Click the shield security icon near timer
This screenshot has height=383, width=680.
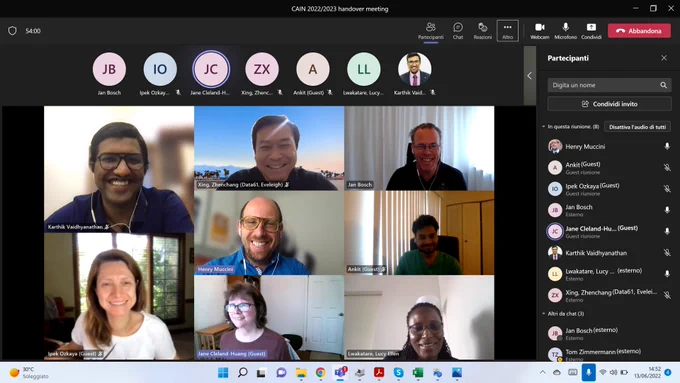tap(12, 31)
